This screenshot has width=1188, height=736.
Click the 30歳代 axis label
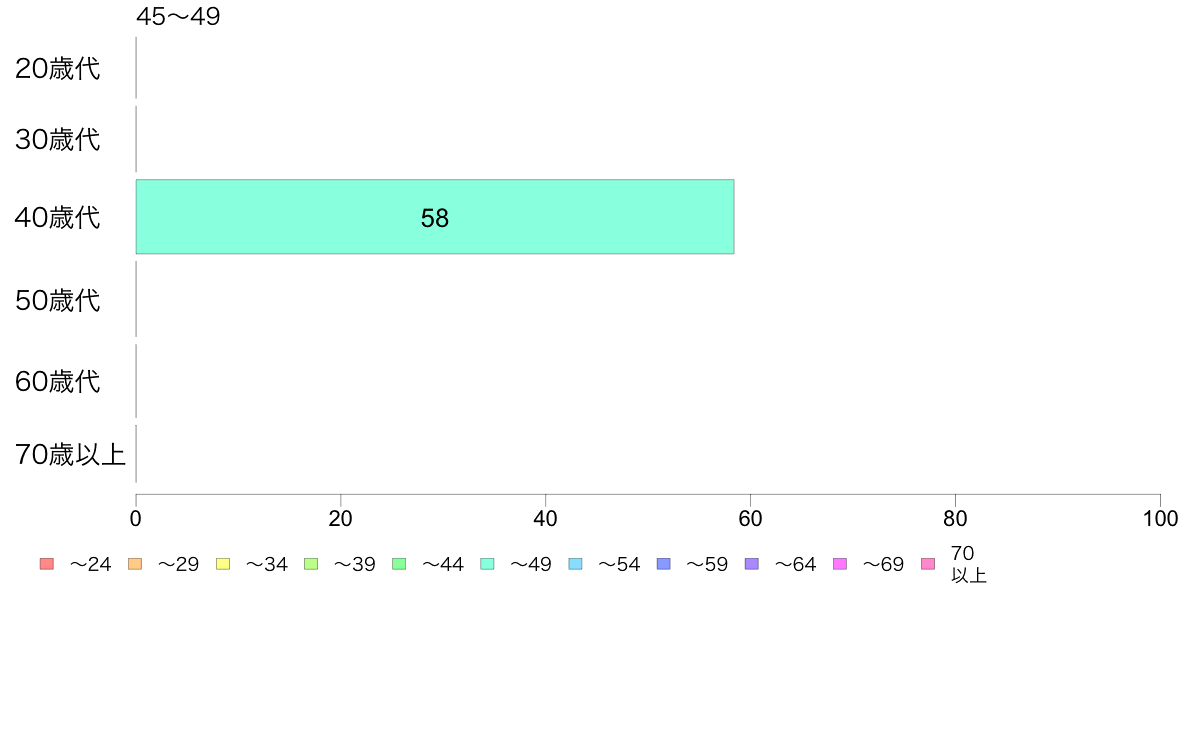click(x=58, y=139)
